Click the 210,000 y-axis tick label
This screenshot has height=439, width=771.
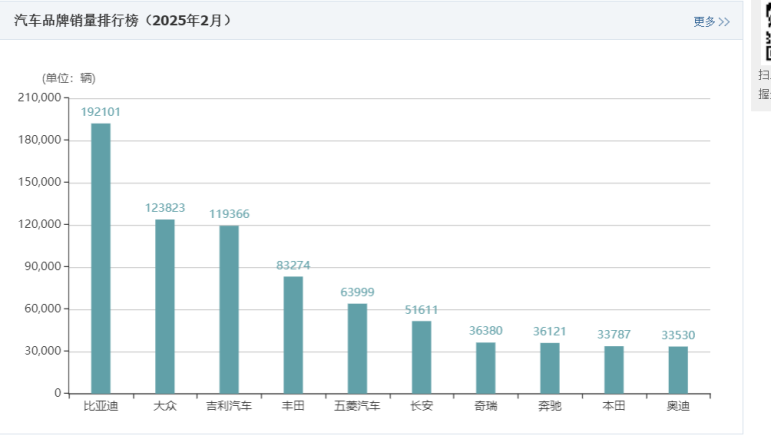click(39, 97)
